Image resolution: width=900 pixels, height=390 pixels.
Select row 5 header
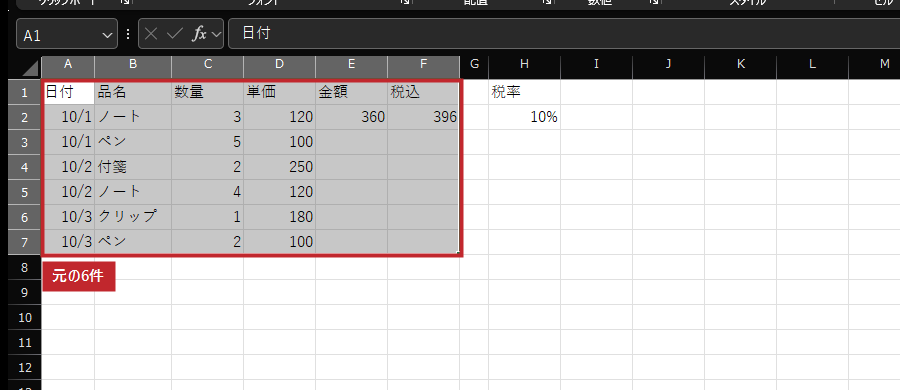pyautogui.click(x=25, y=192)
